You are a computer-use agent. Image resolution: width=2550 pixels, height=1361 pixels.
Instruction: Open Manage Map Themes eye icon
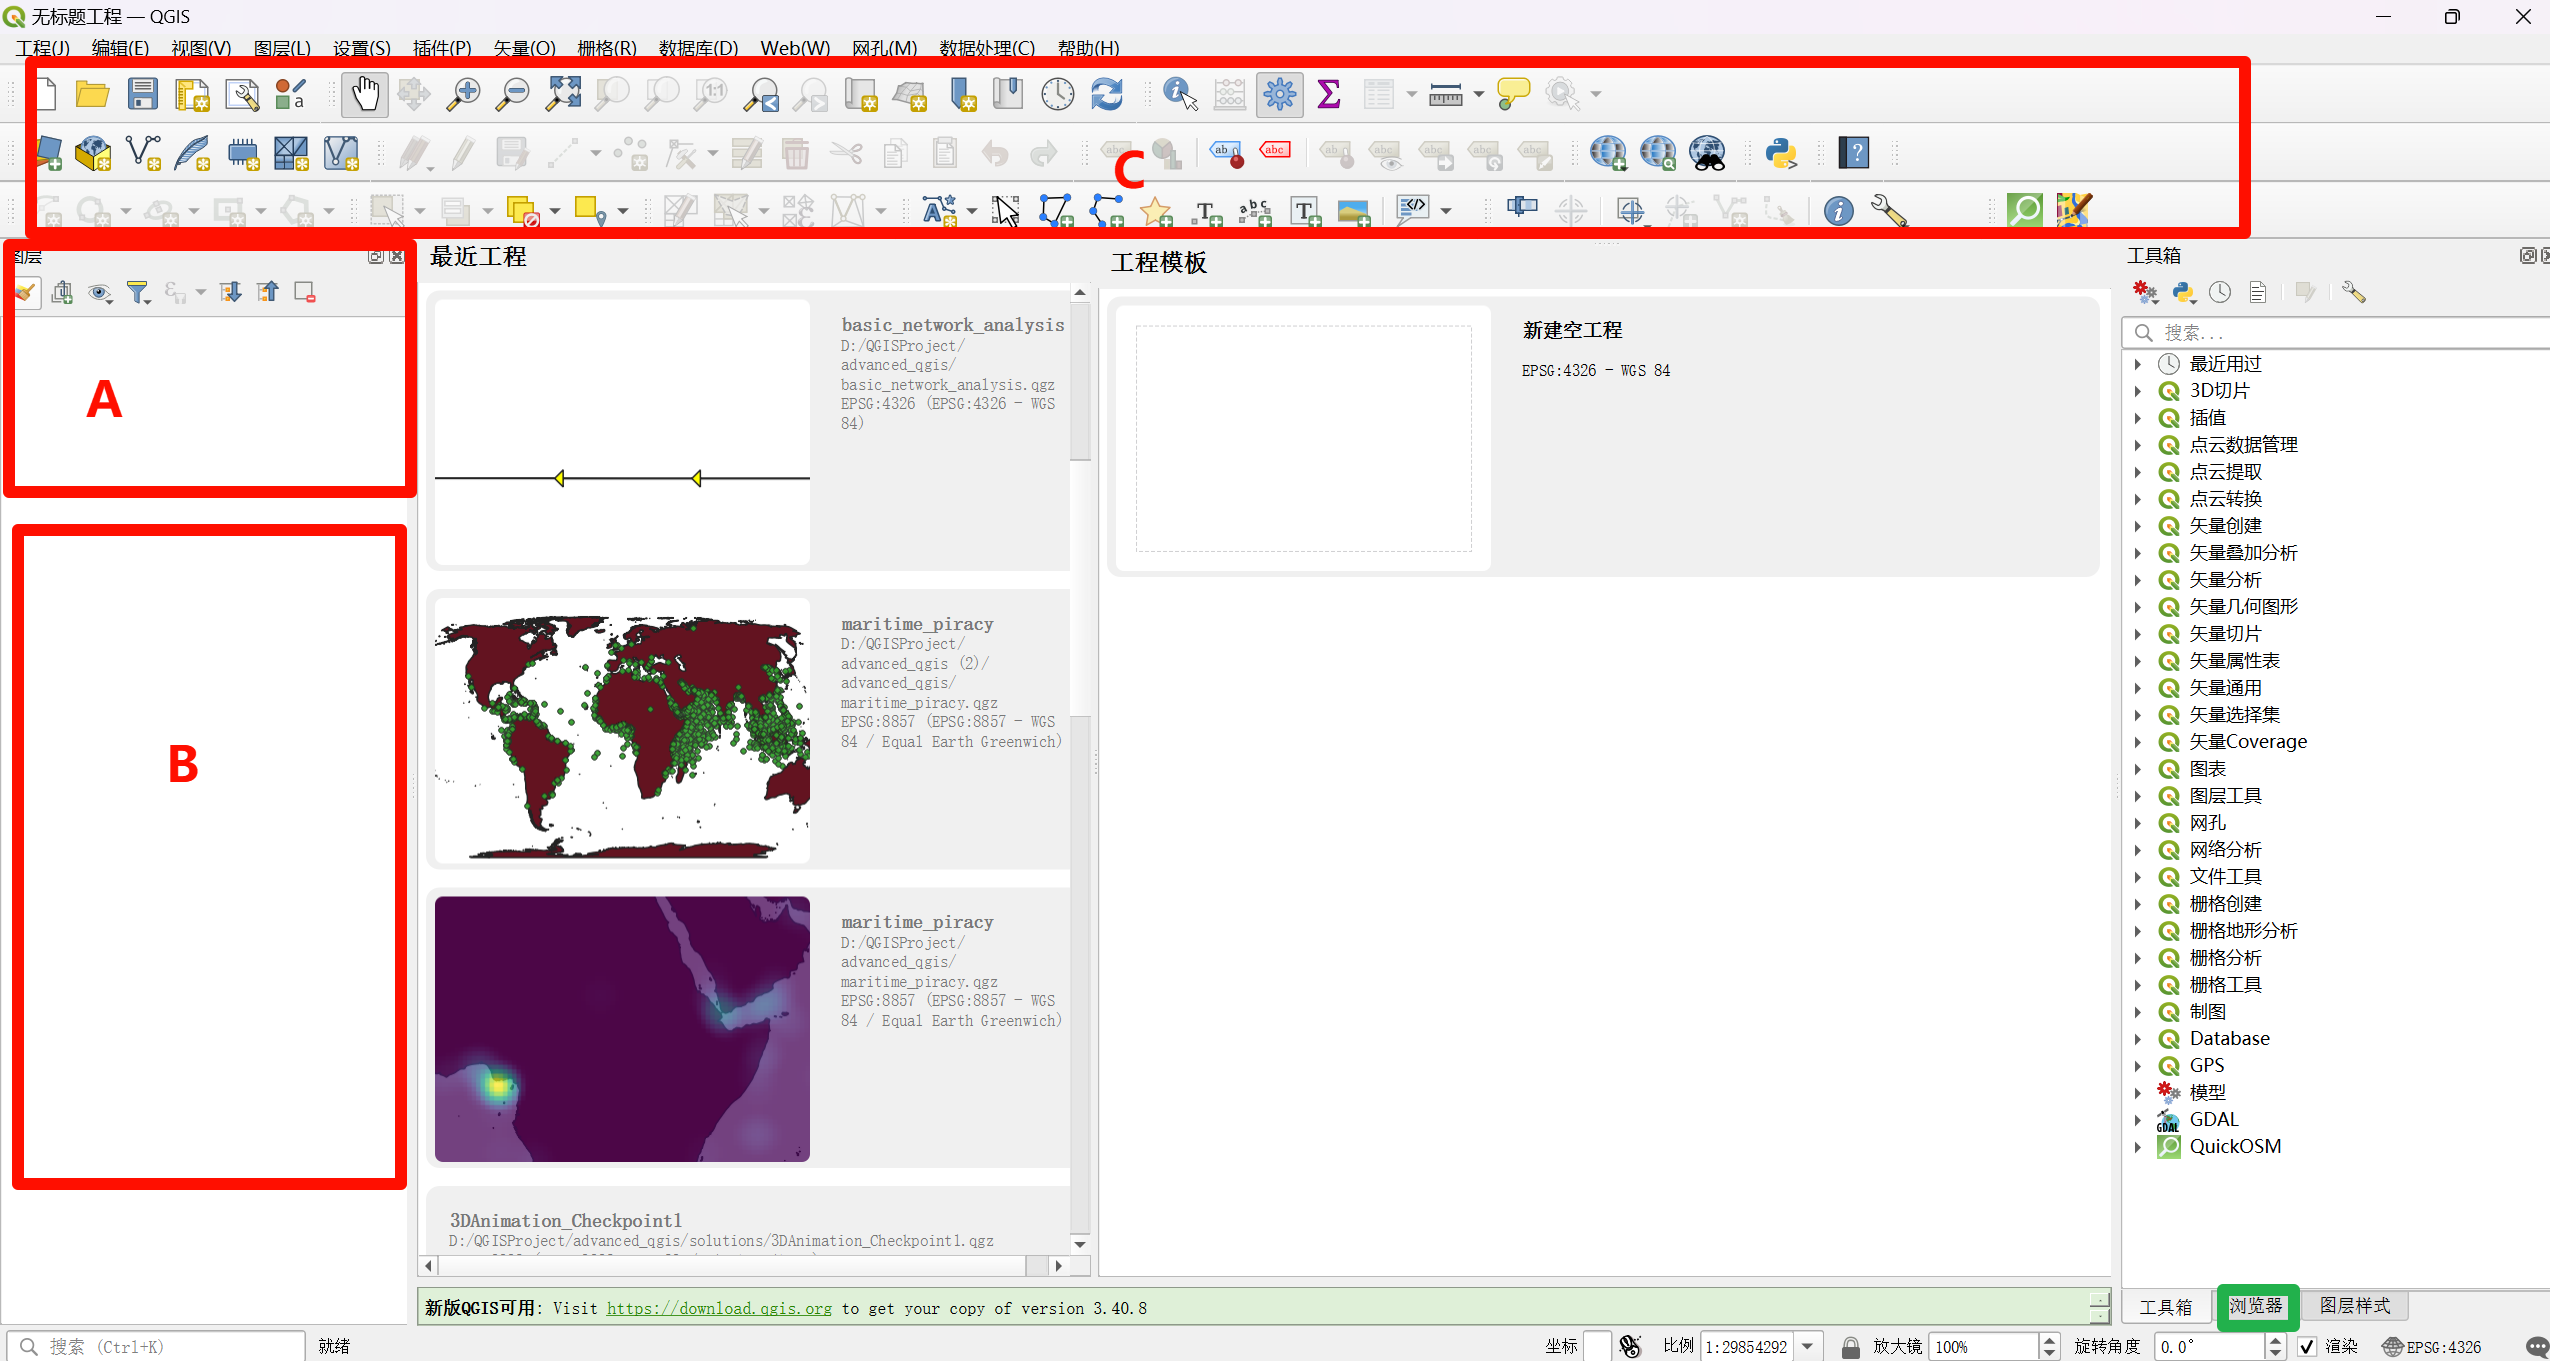[x=99, y=292]
